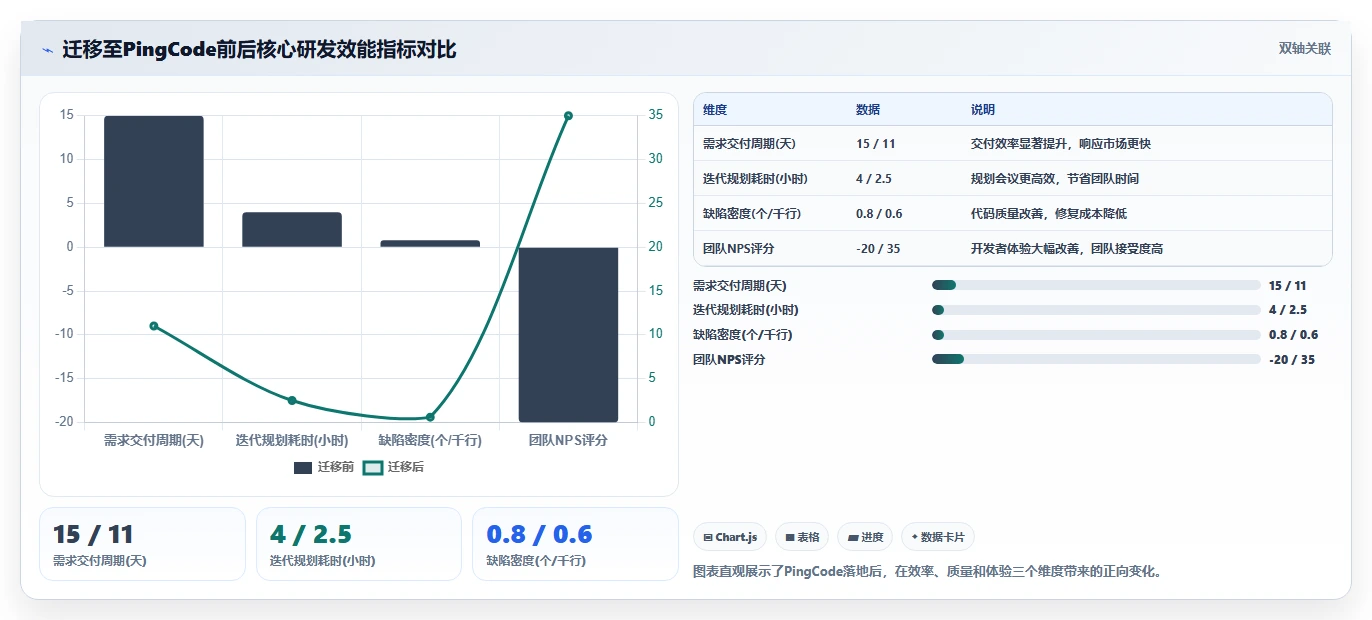Toggle the 迁移前 legend item
This screenshot has width=1372, height=620.
click(x=324, y=467)
